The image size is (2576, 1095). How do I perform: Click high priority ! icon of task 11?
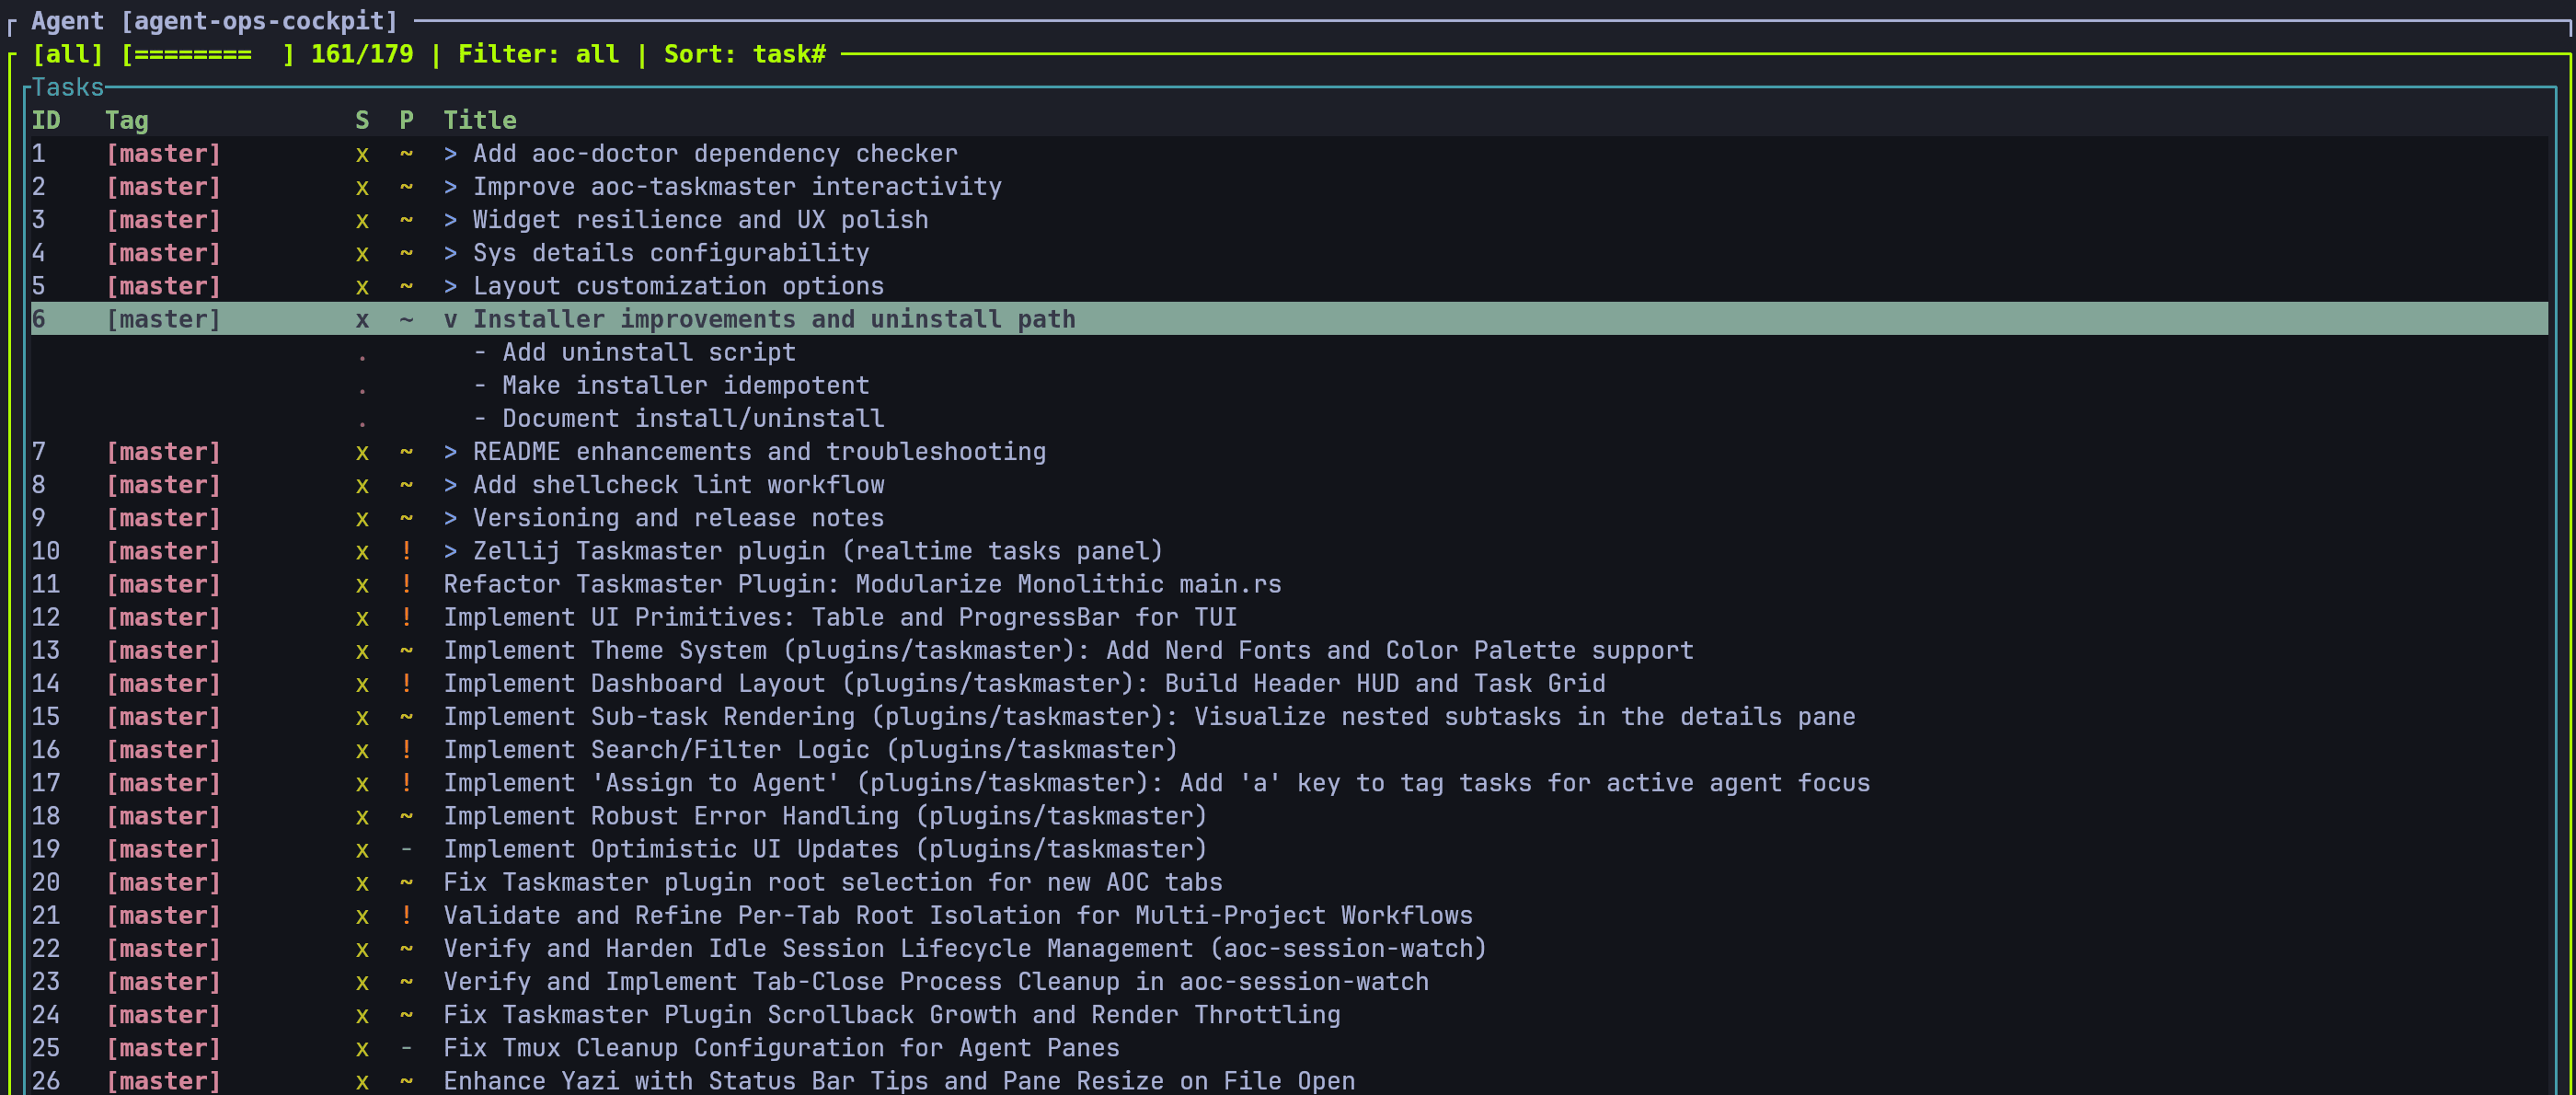pyautogui.click(x=406, y=584)
